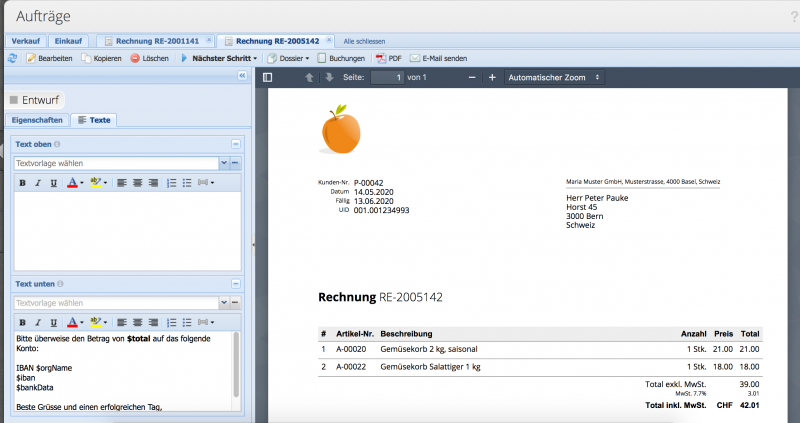The width and height of the screenshot is (800, 423).
Task: Click the Entwurf status button
Action: tap(35, 100)
